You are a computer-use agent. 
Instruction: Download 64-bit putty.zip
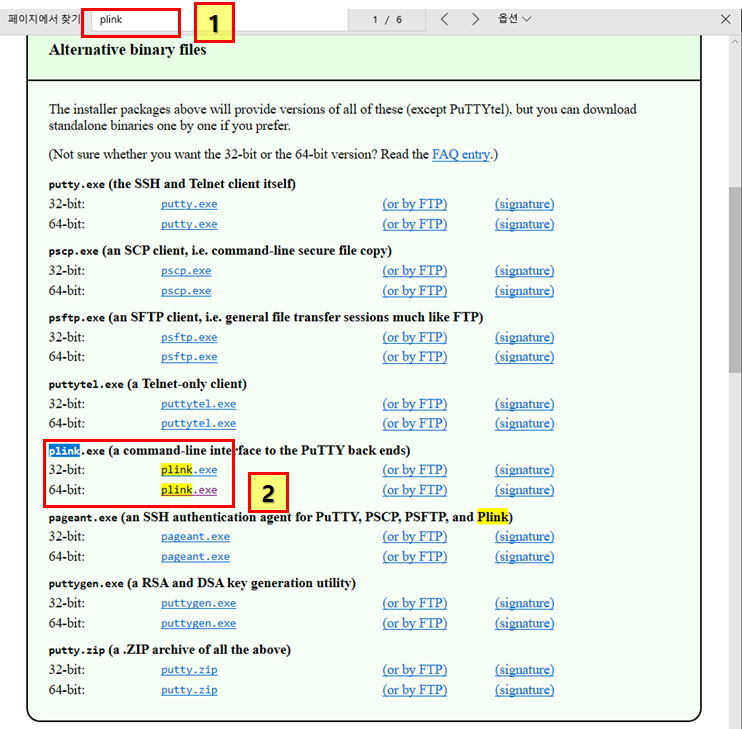tap(189, 690)
